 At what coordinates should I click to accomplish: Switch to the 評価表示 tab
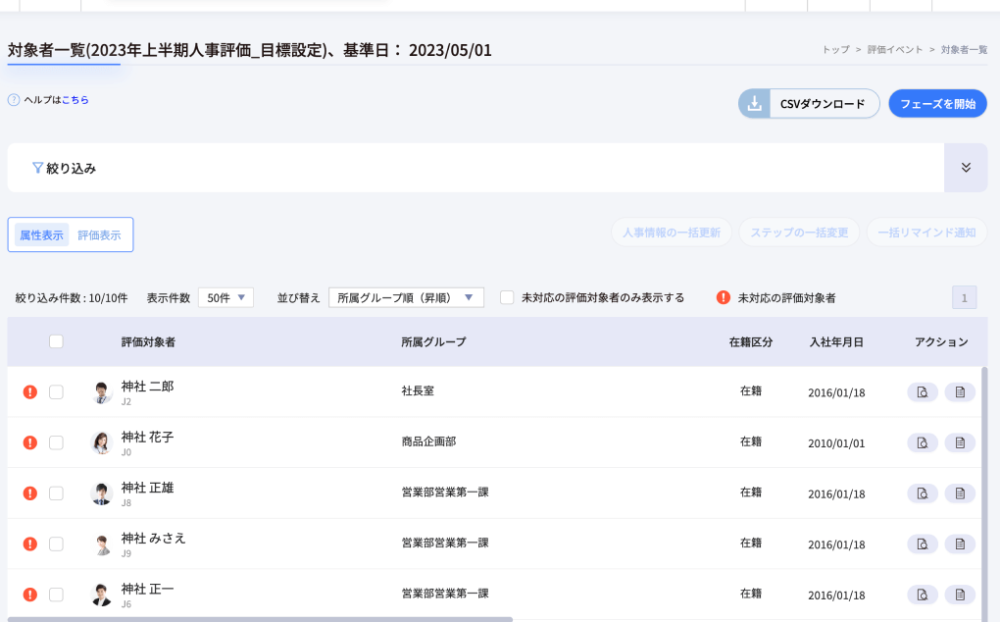(x=99, y=235)
